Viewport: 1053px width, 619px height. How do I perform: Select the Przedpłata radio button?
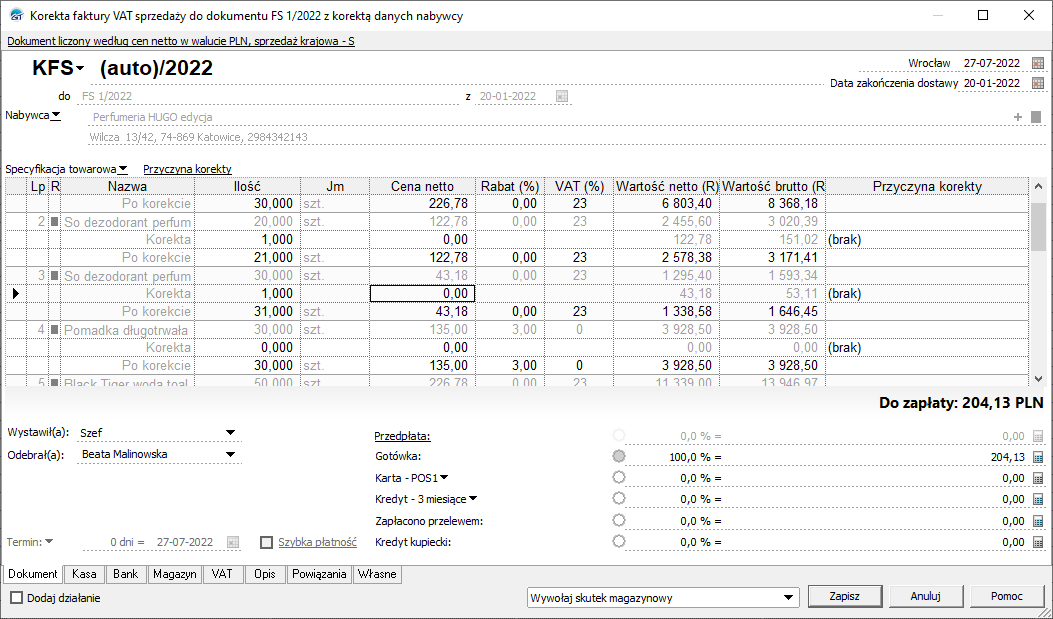point(619,435)
